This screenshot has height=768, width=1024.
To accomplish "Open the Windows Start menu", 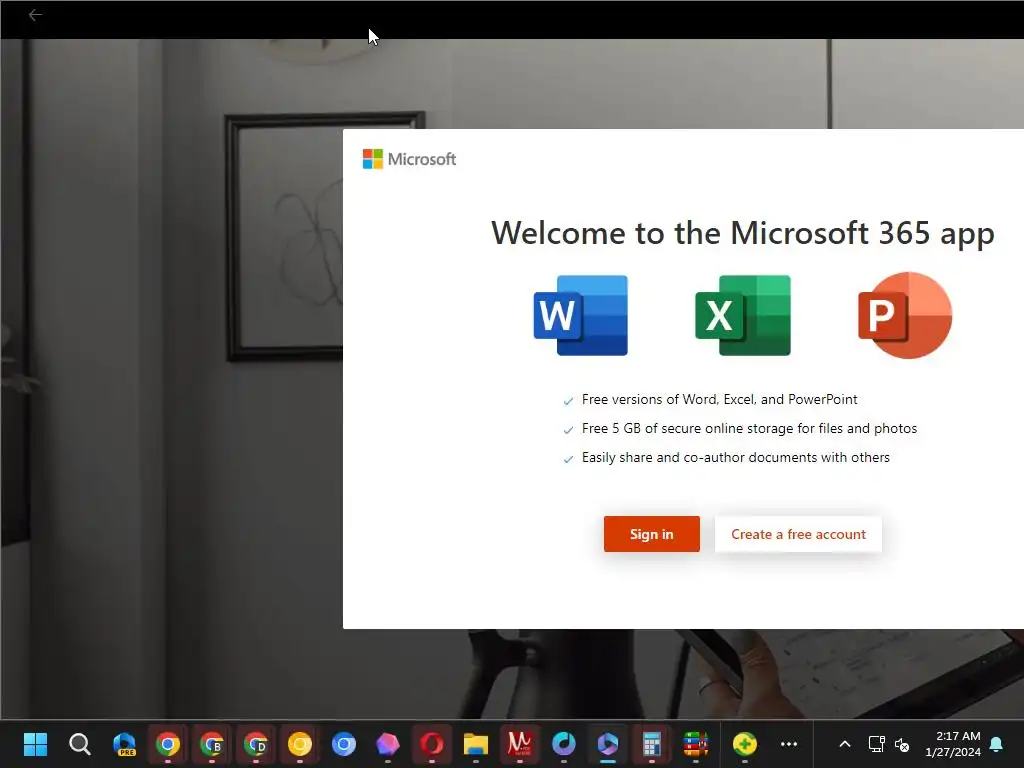I will coord(35,744).
